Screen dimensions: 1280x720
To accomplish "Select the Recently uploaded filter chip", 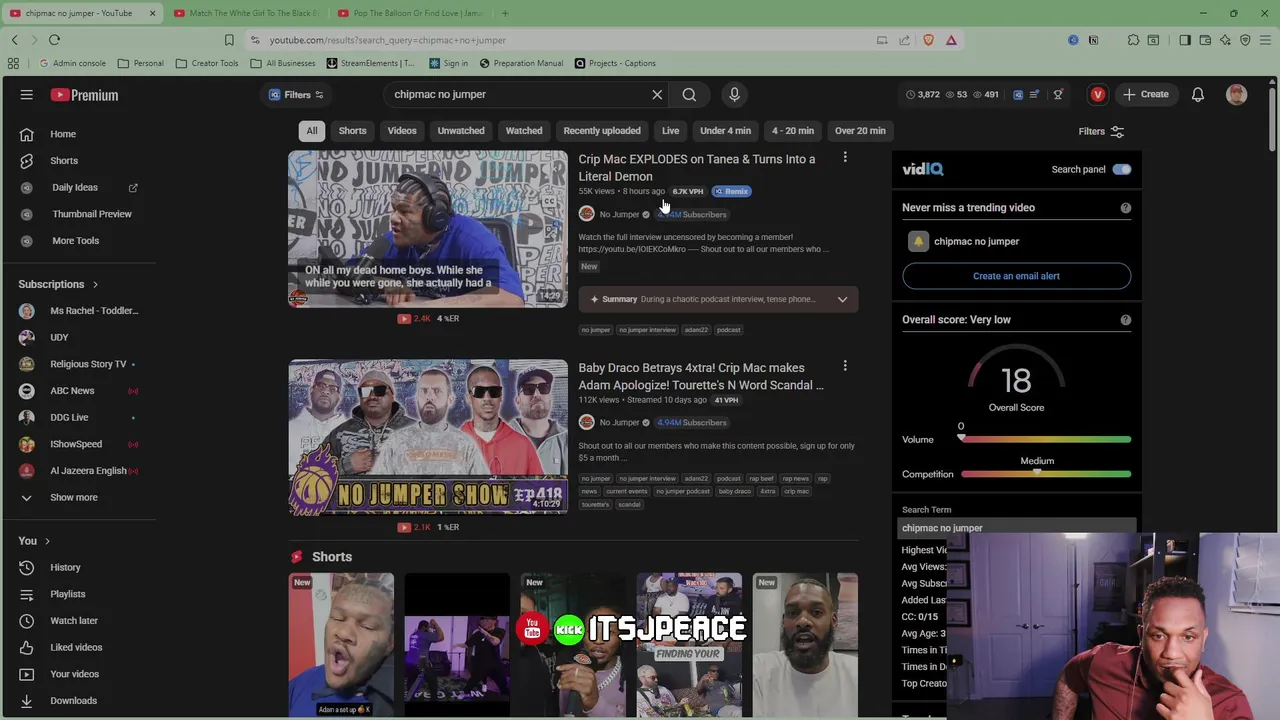I will [602, 131].
